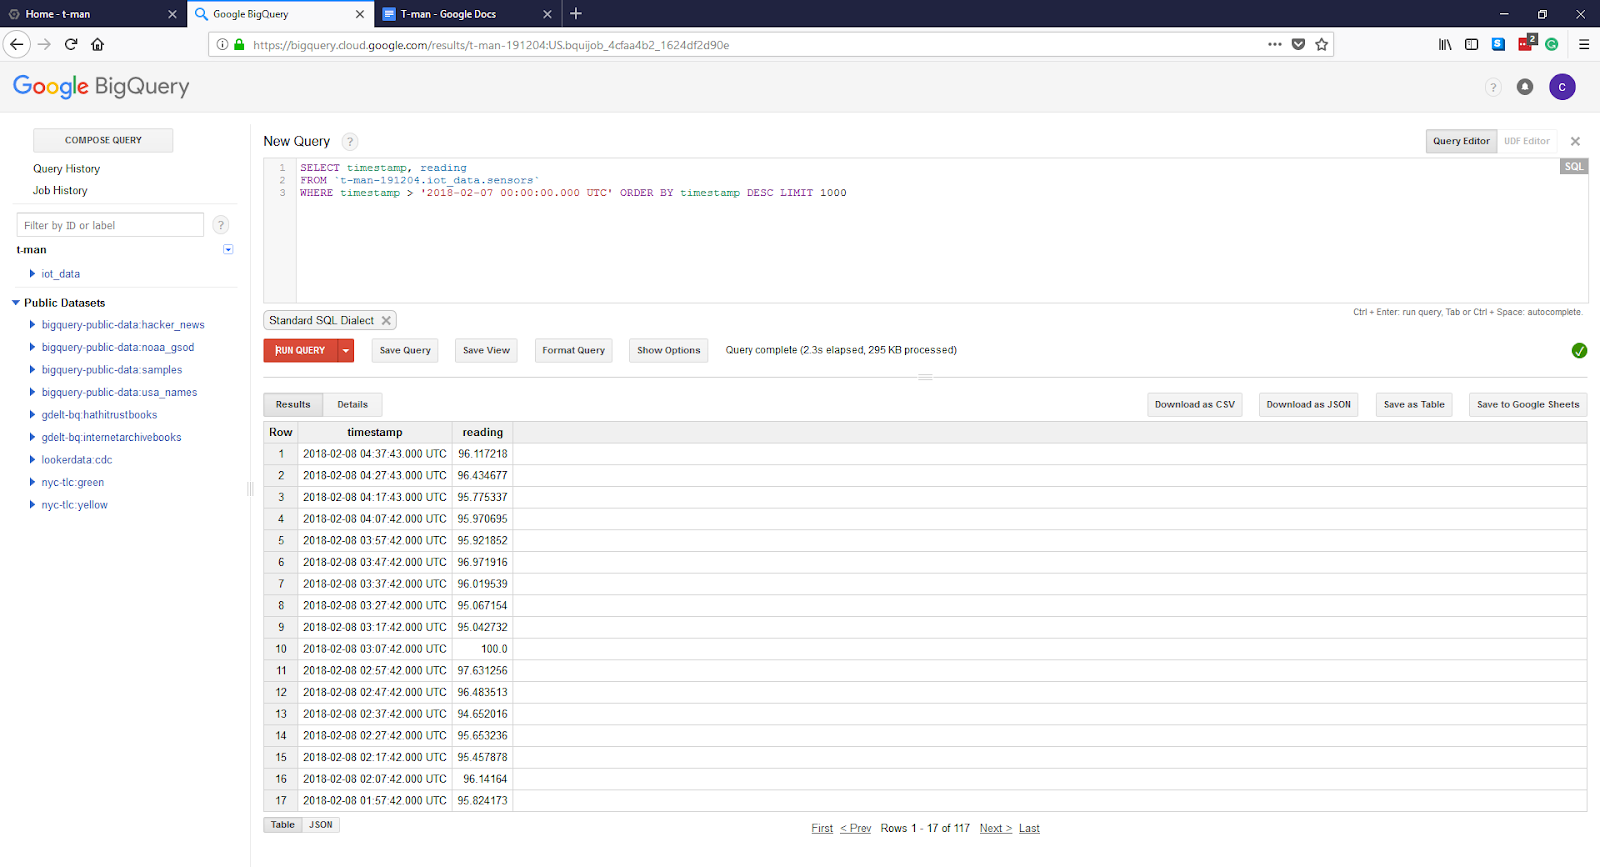1600x867 pixels.
Task: Open the browser home page icon
Action: click(x=98, y=44)
